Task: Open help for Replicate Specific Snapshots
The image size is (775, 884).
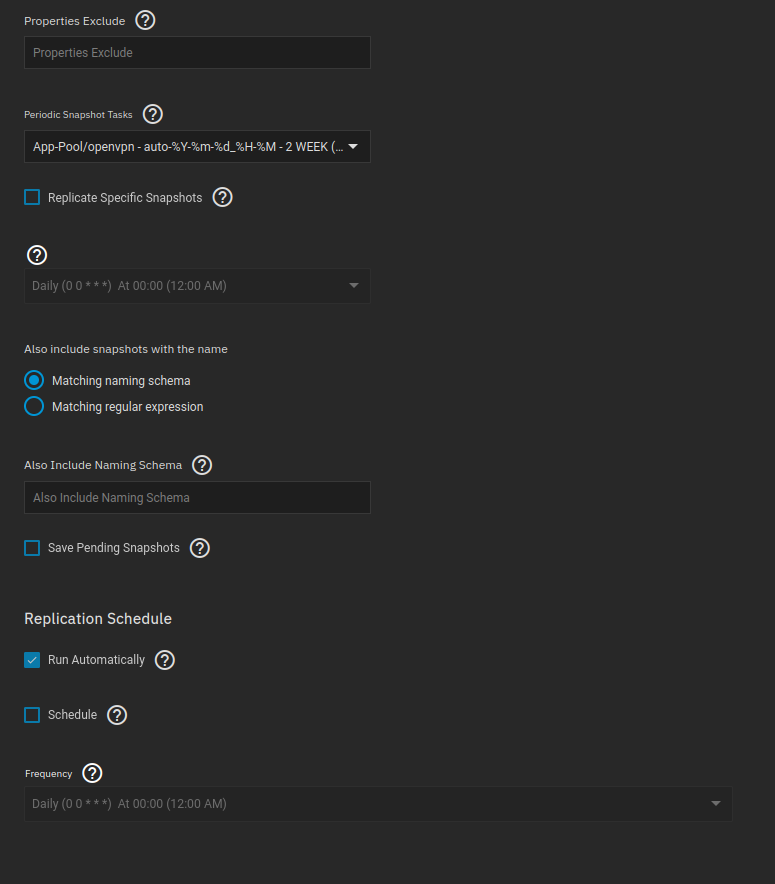Action: click(x=223, y=197)
